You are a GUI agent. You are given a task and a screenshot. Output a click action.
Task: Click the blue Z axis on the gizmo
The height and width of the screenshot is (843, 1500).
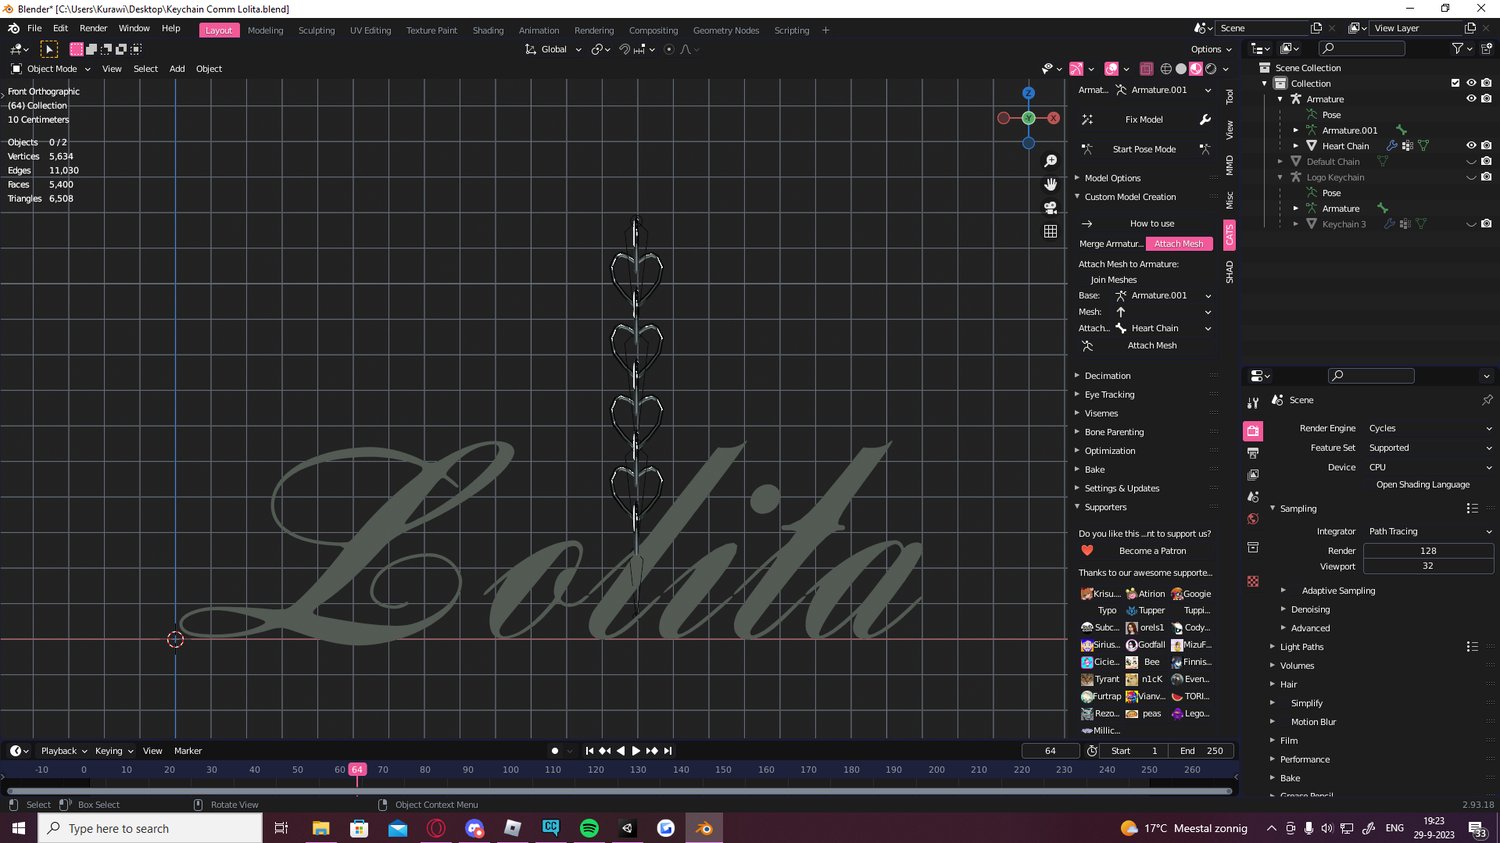[x=1028, y=93]
